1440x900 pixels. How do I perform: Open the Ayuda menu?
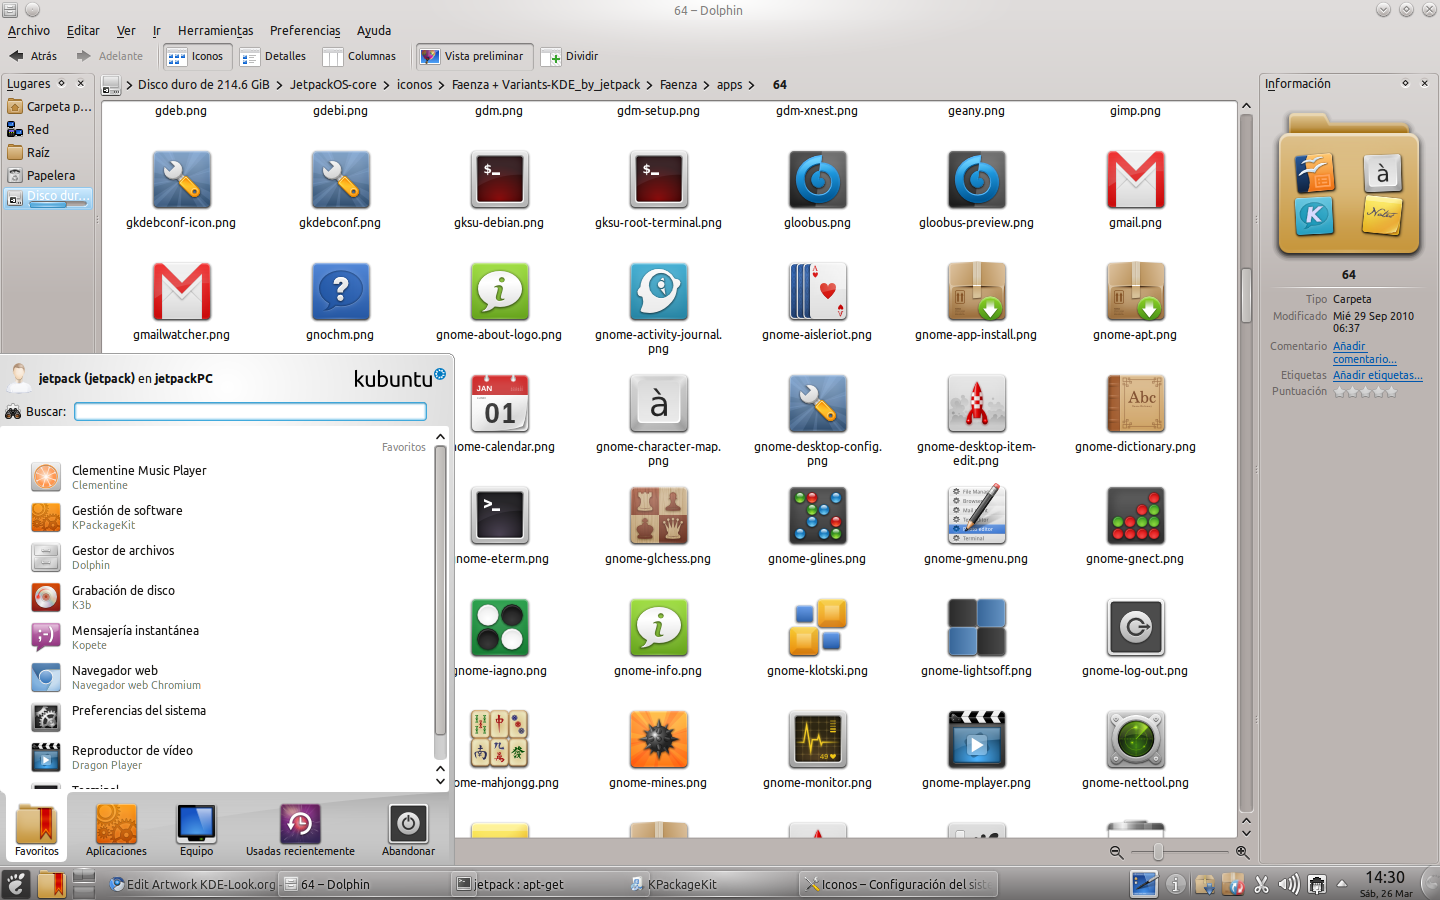(x=374, y=31)
